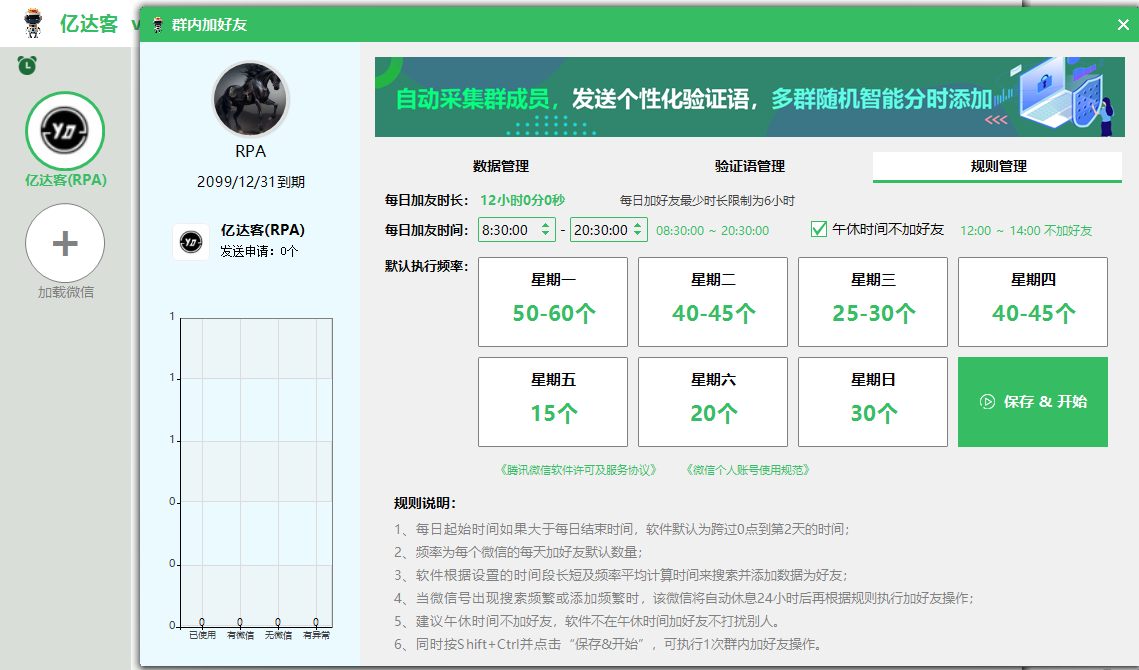
Task: Click the horse profile picture above RPA
Action: [x=251, y=99]
